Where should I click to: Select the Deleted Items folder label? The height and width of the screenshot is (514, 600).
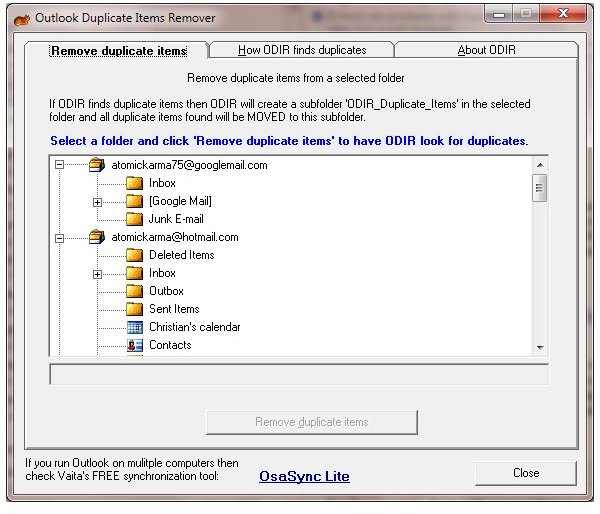click(x=182, y=255)
